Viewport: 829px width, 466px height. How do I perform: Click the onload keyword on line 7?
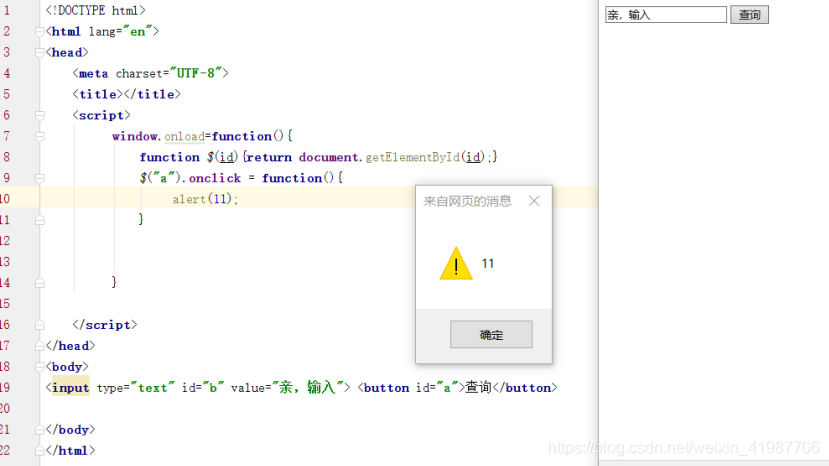tap(184, 136)
